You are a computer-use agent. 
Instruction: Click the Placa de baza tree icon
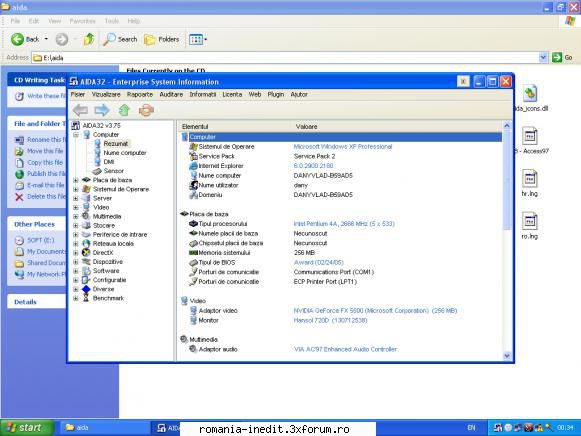86,180
